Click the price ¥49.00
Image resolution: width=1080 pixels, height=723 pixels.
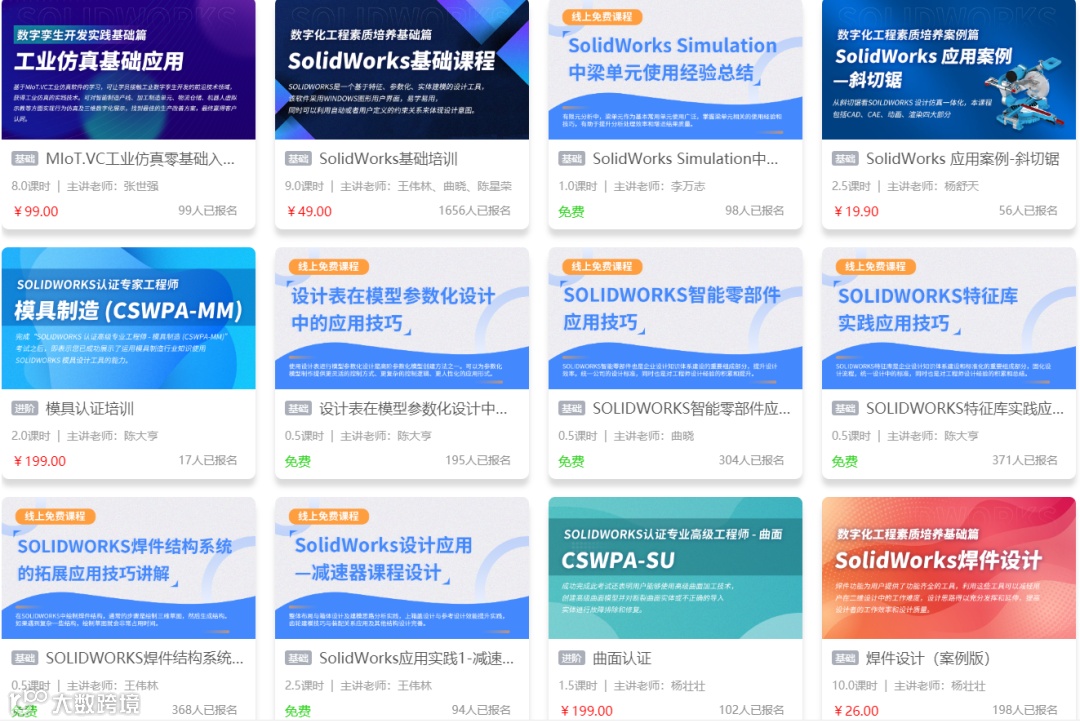click(x=309, y=211)
